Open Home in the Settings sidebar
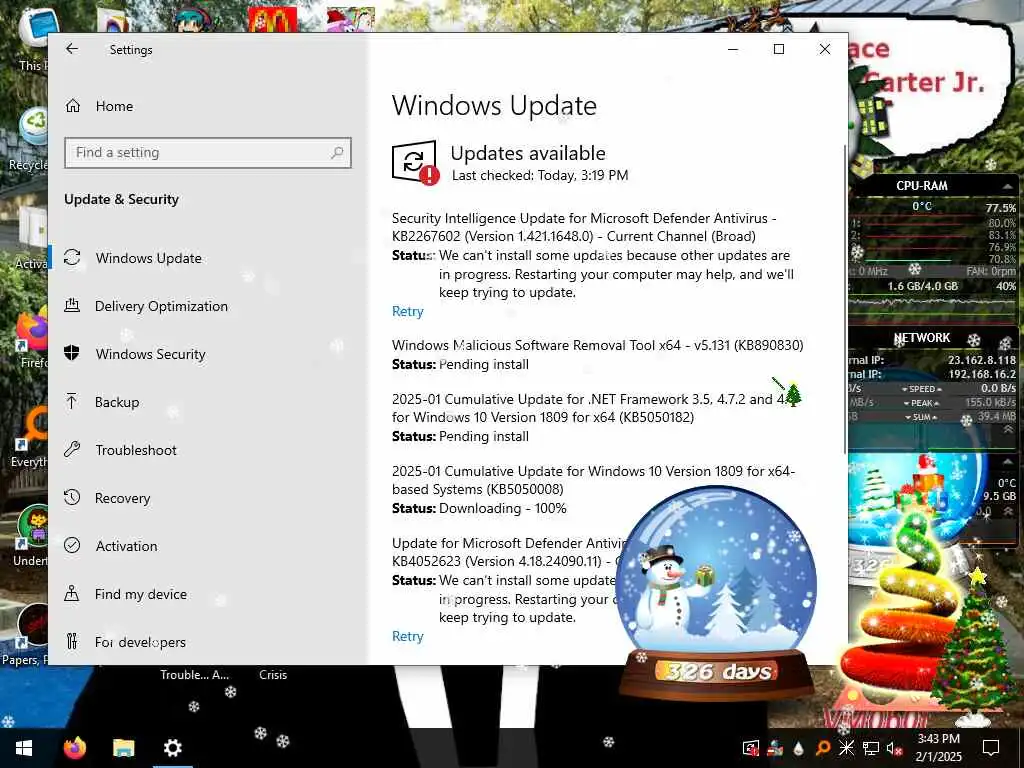The image size is (1024, 768). (x=114, y=106)
